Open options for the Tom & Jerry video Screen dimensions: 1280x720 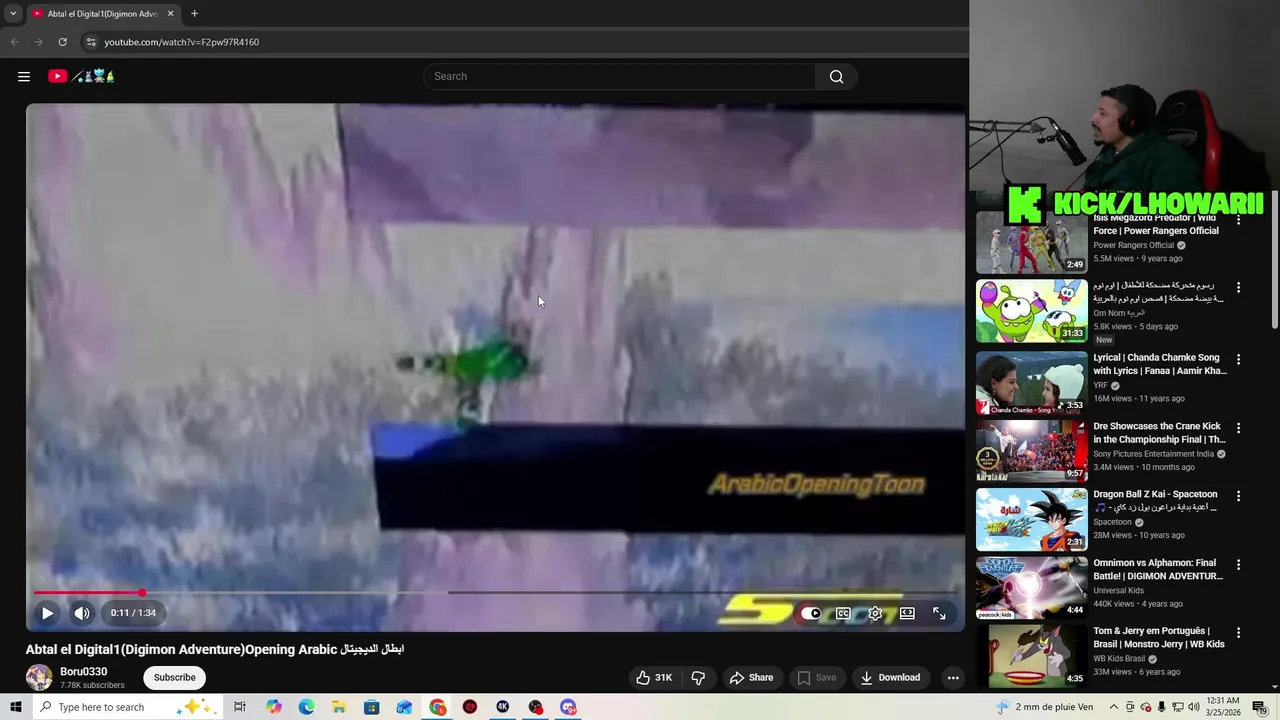[x=1238, y=633]
